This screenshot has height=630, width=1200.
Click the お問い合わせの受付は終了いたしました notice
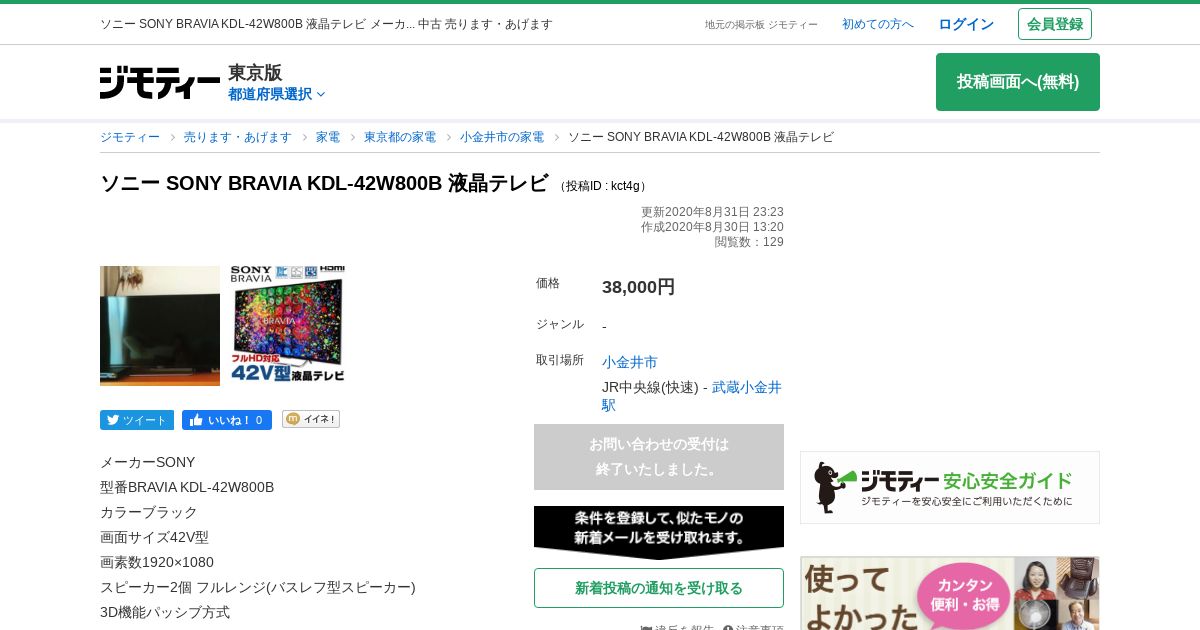(659, 457)
